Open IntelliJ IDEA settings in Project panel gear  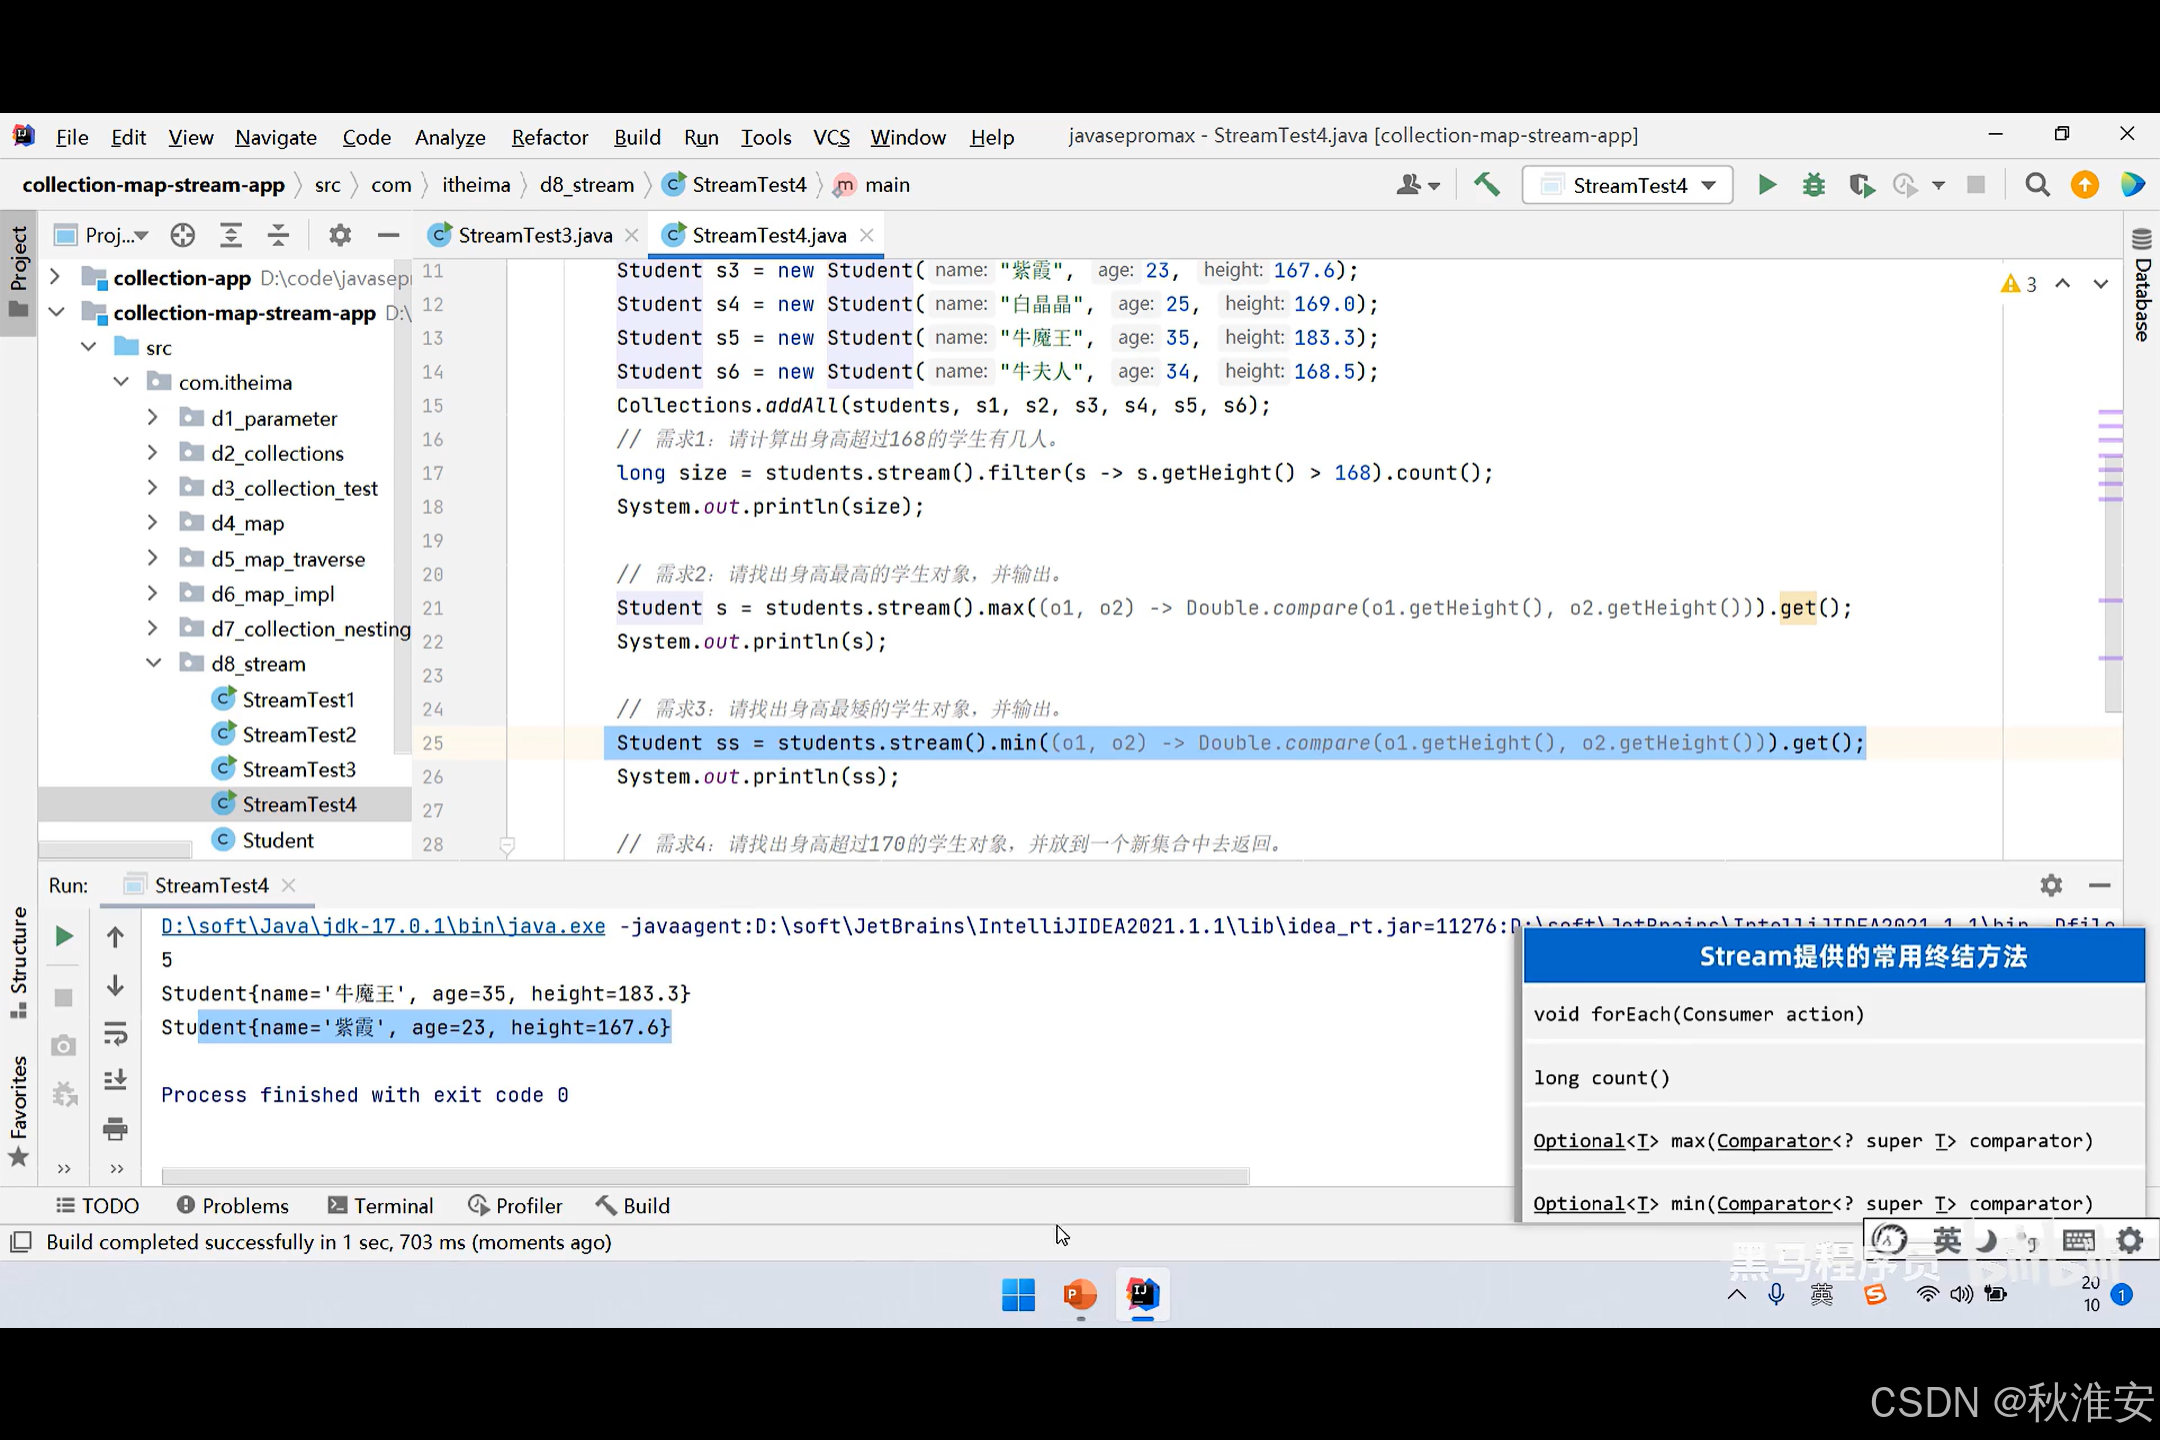[x=339, y=235]
